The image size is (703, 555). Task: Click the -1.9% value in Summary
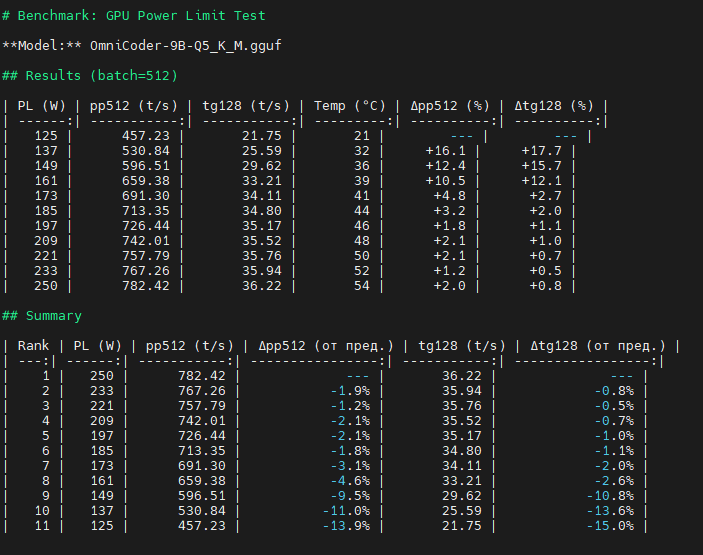[351, 391]
